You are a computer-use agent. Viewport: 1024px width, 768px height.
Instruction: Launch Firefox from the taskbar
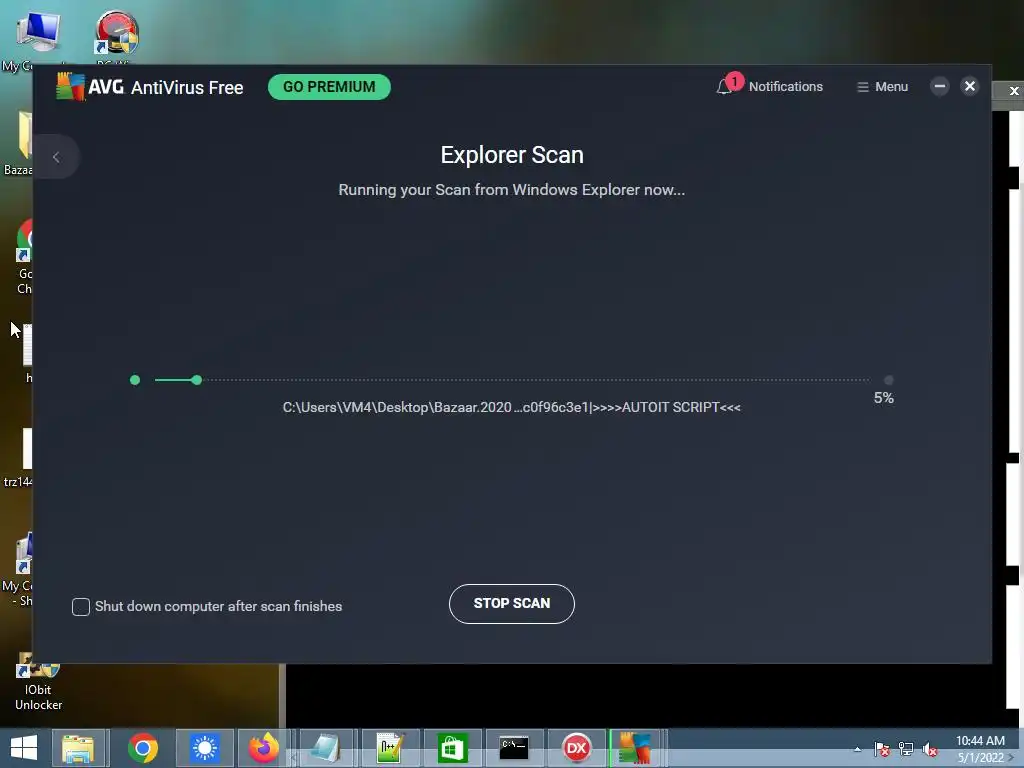tap(264, 748)
